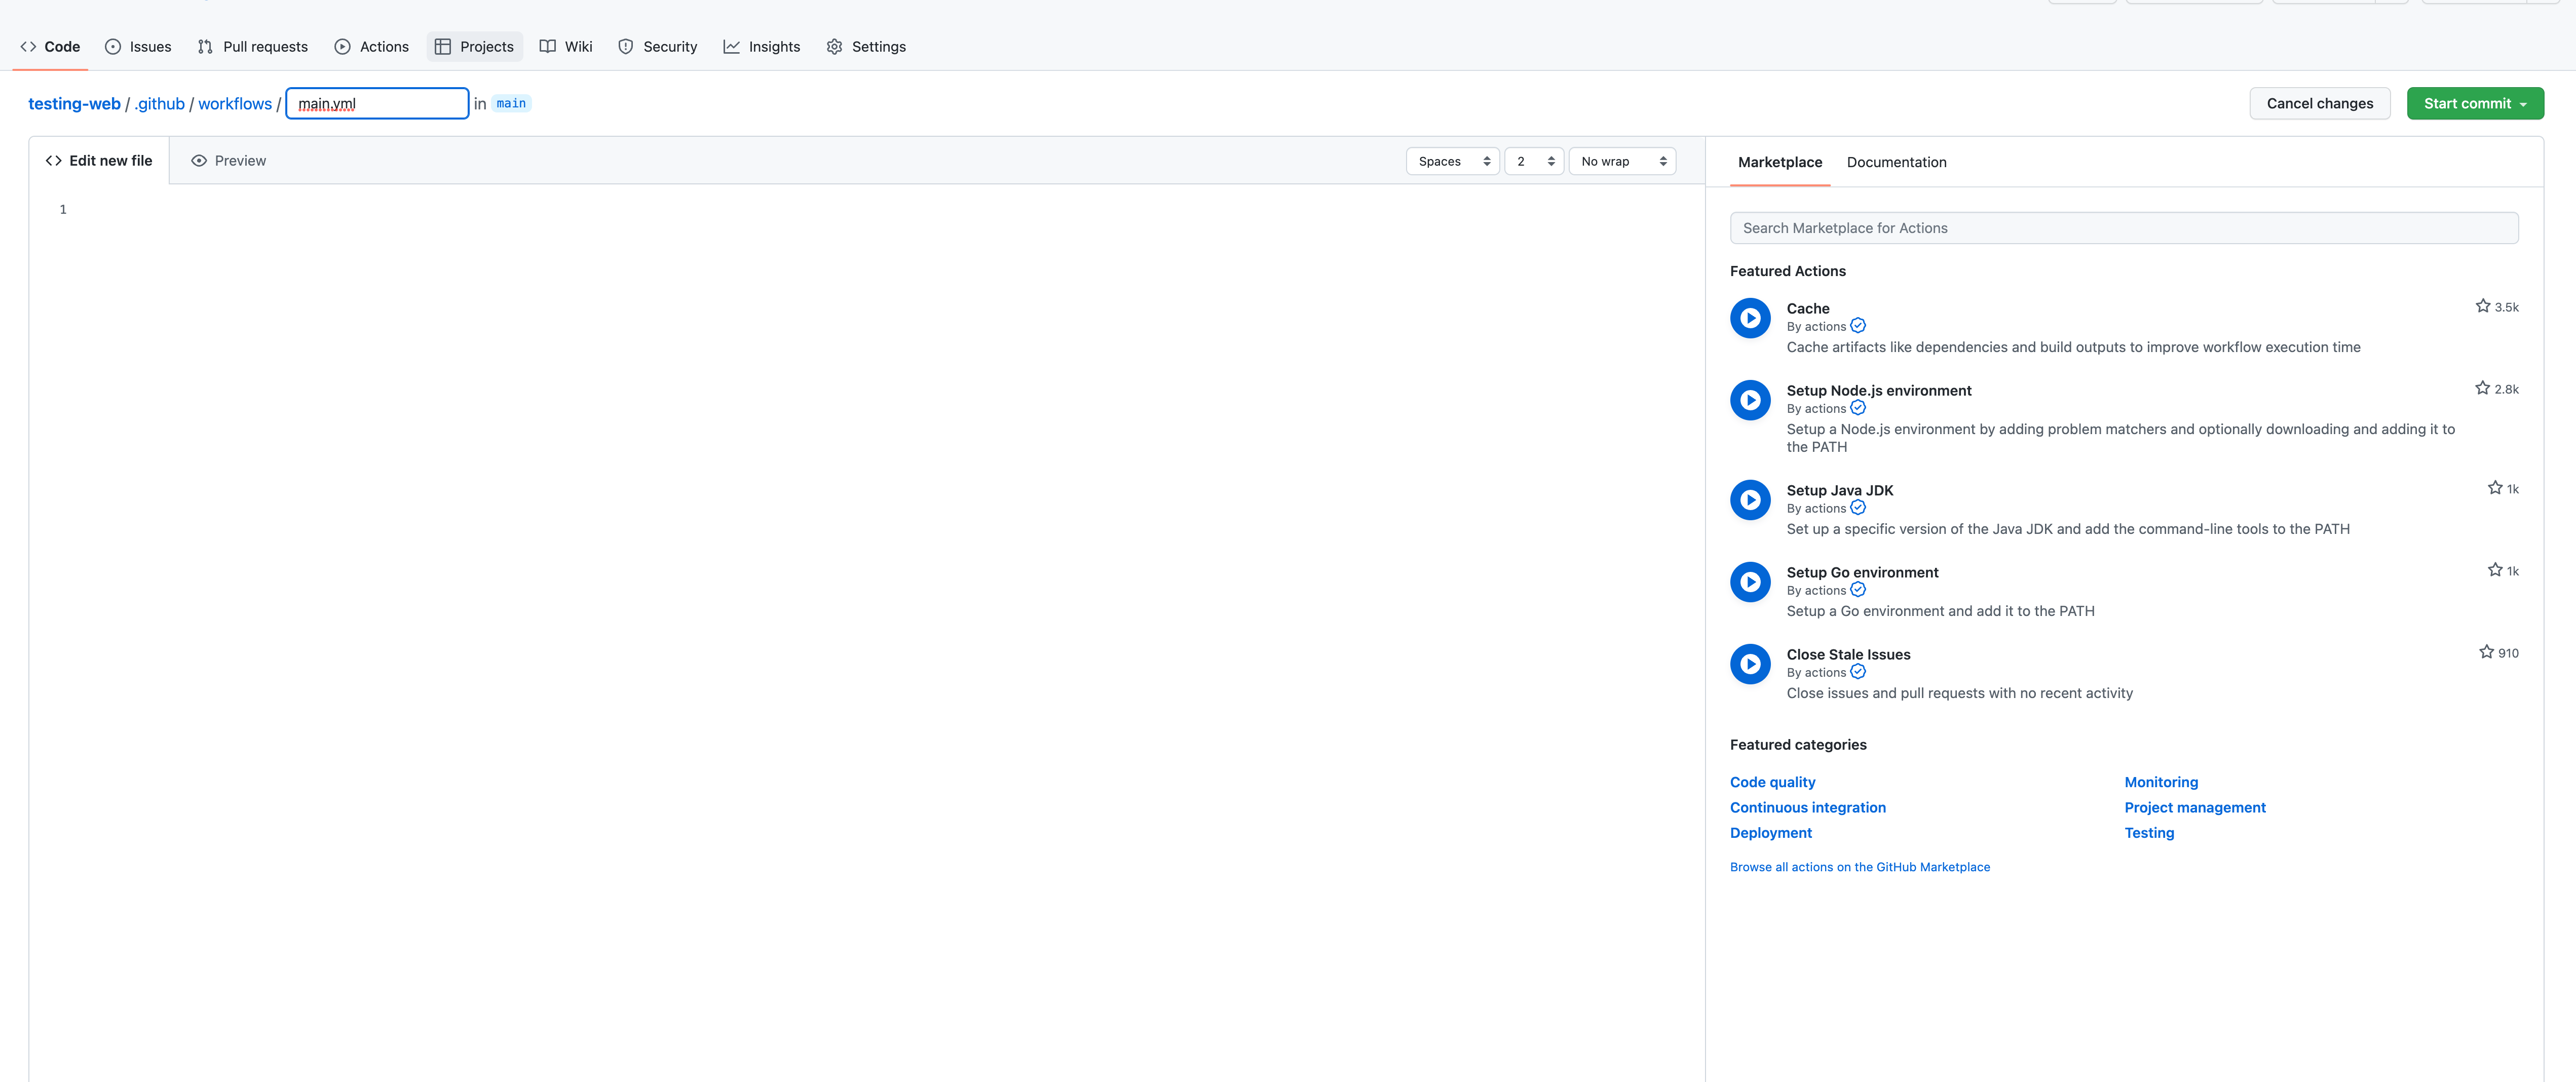This screenshot has height=1082, width=2576.
Task: Browse the Monitoring category
Action: coord(2161,782)
